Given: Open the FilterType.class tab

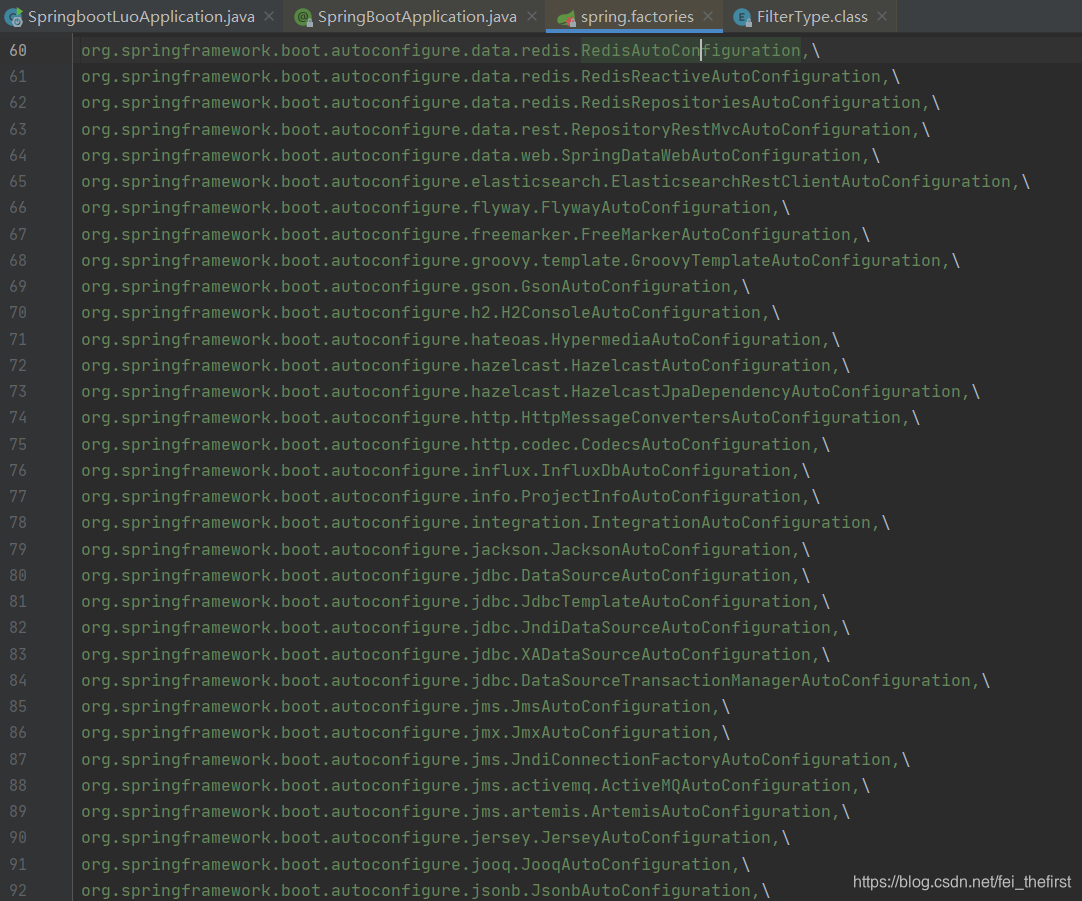Looking at the screenshot, I should point(812,17).
